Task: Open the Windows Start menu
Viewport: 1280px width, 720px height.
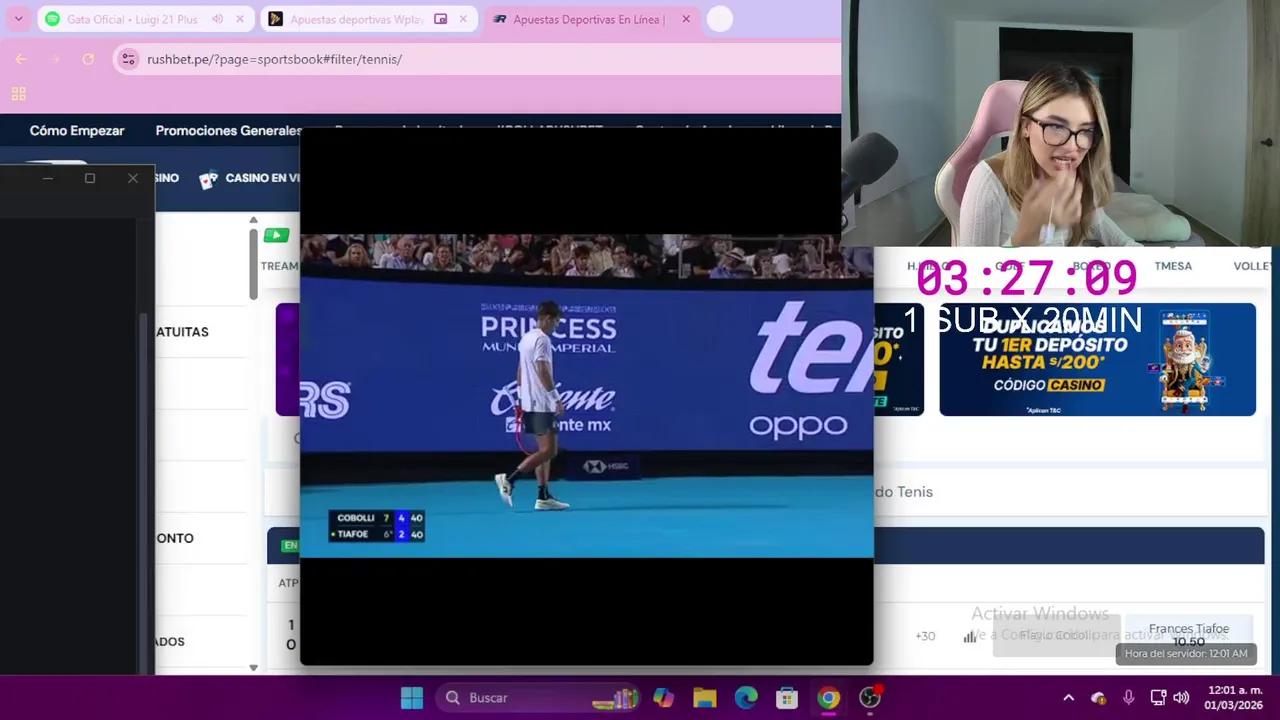Action: (x=411, y=698)
